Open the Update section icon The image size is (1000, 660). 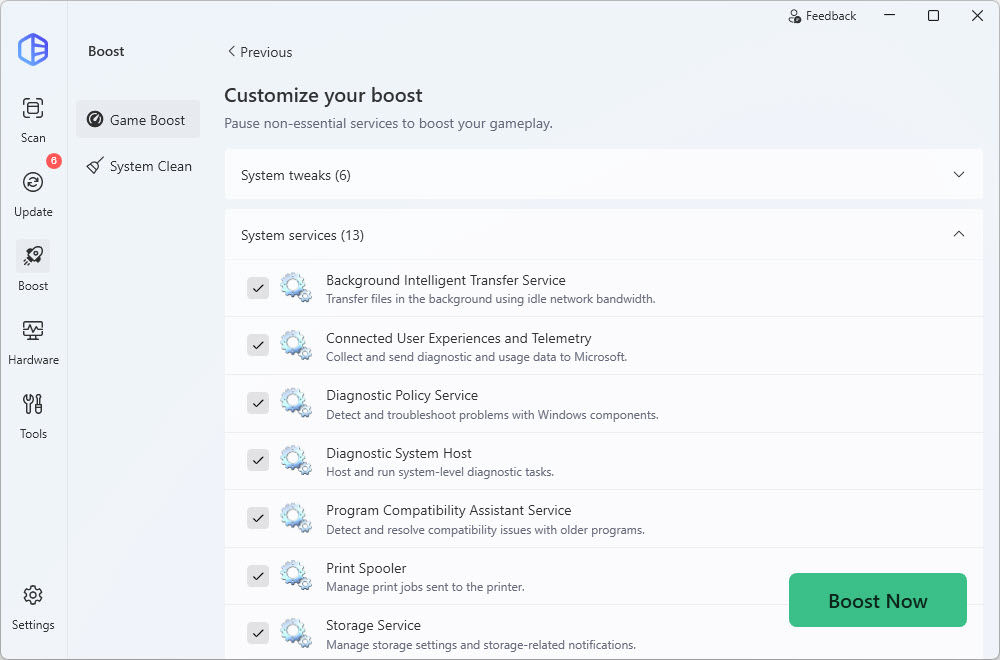click(x=33, y=182)
